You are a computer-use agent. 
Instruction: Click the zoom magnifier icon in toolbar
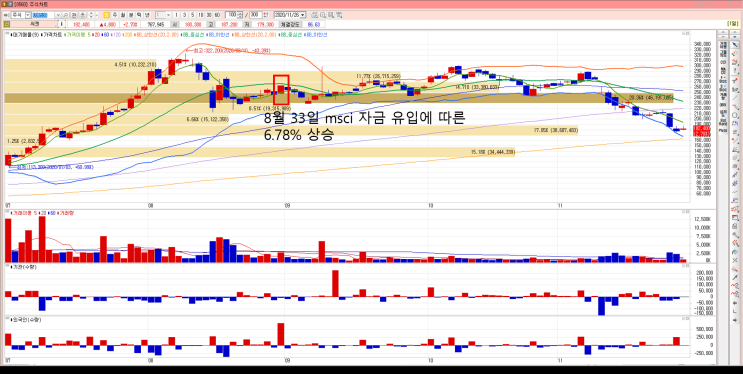(322, 15)
